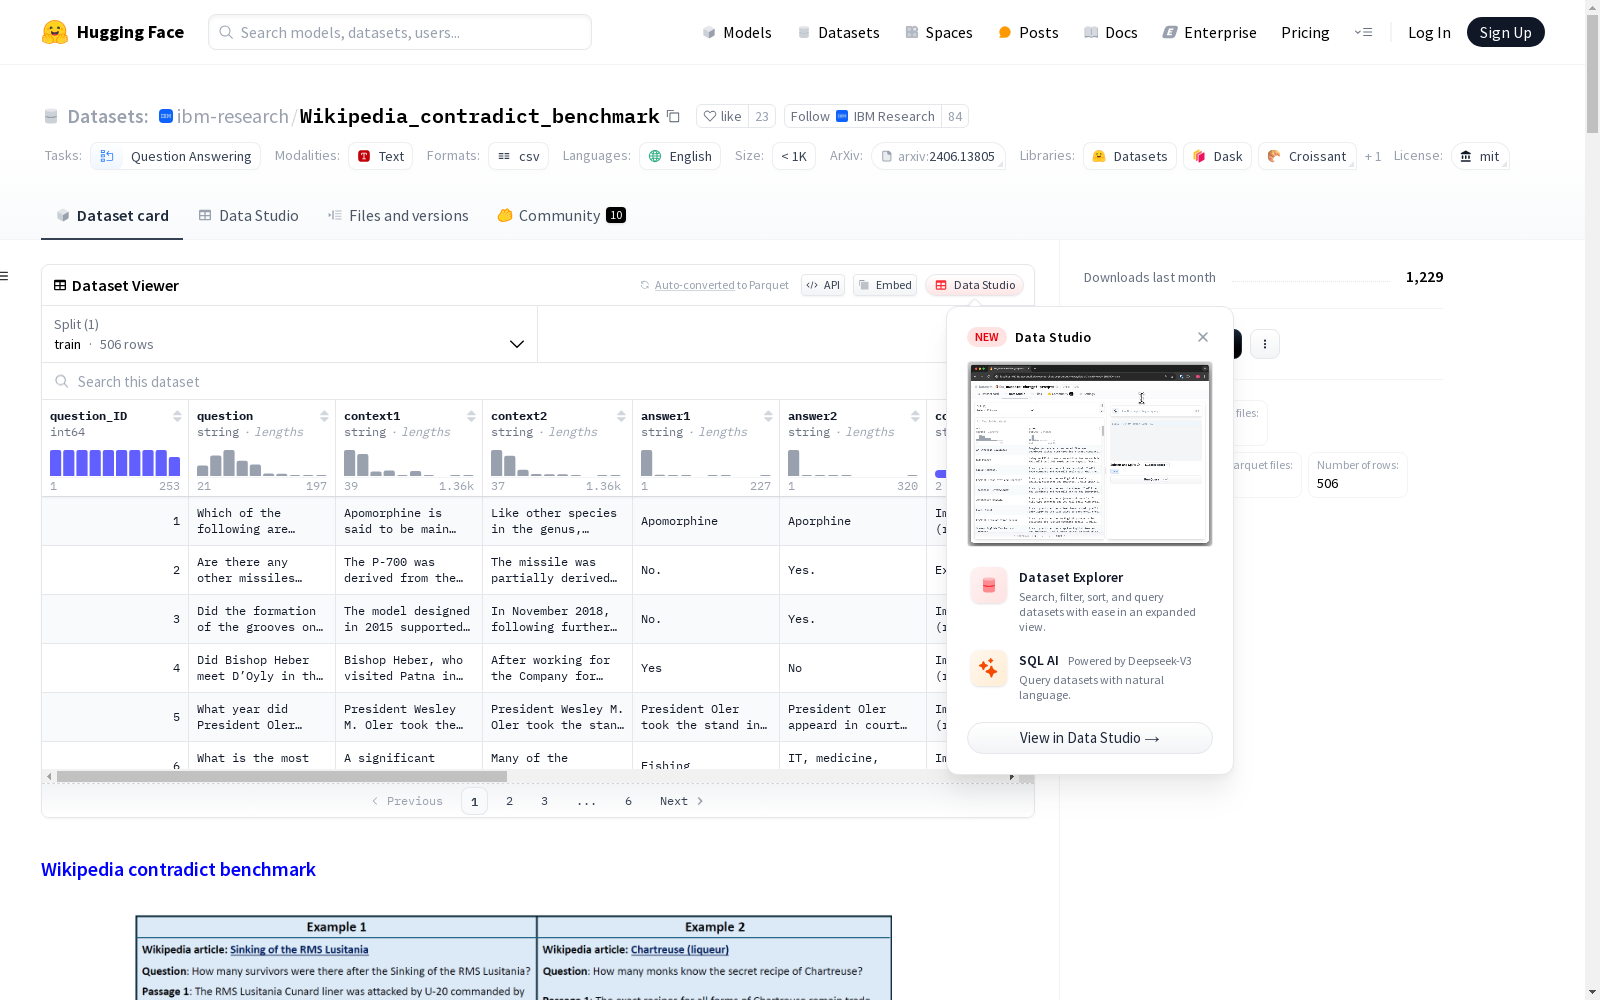Open the arxiv:2406.13805 tag

pos(938,156)
